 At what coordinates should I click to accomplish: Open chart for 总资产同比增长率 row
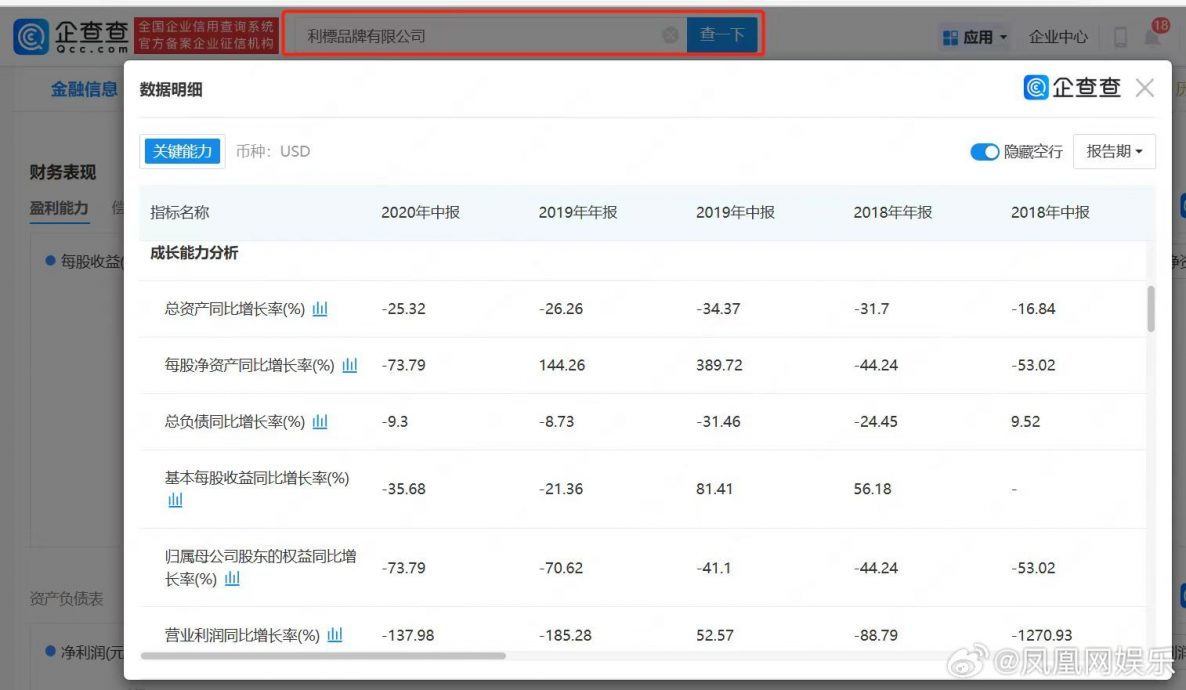pos(320,309)
